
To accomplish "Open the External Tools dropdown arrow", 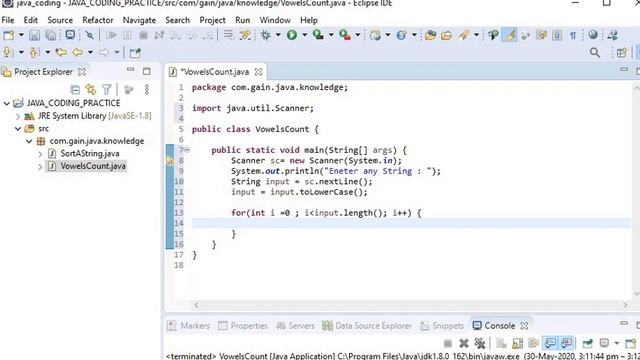I will pos(358,35).
